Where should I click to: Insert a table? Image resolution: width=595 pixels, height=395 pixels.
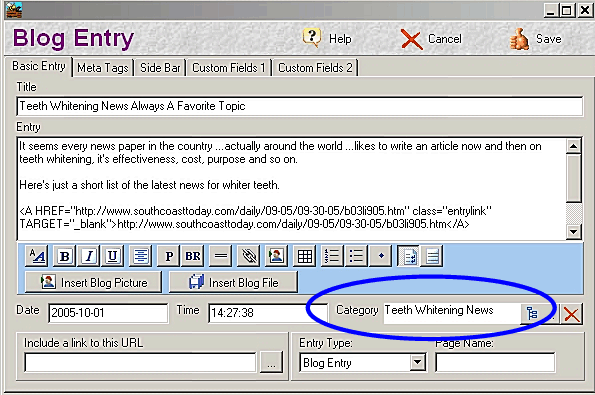[305, 256]
